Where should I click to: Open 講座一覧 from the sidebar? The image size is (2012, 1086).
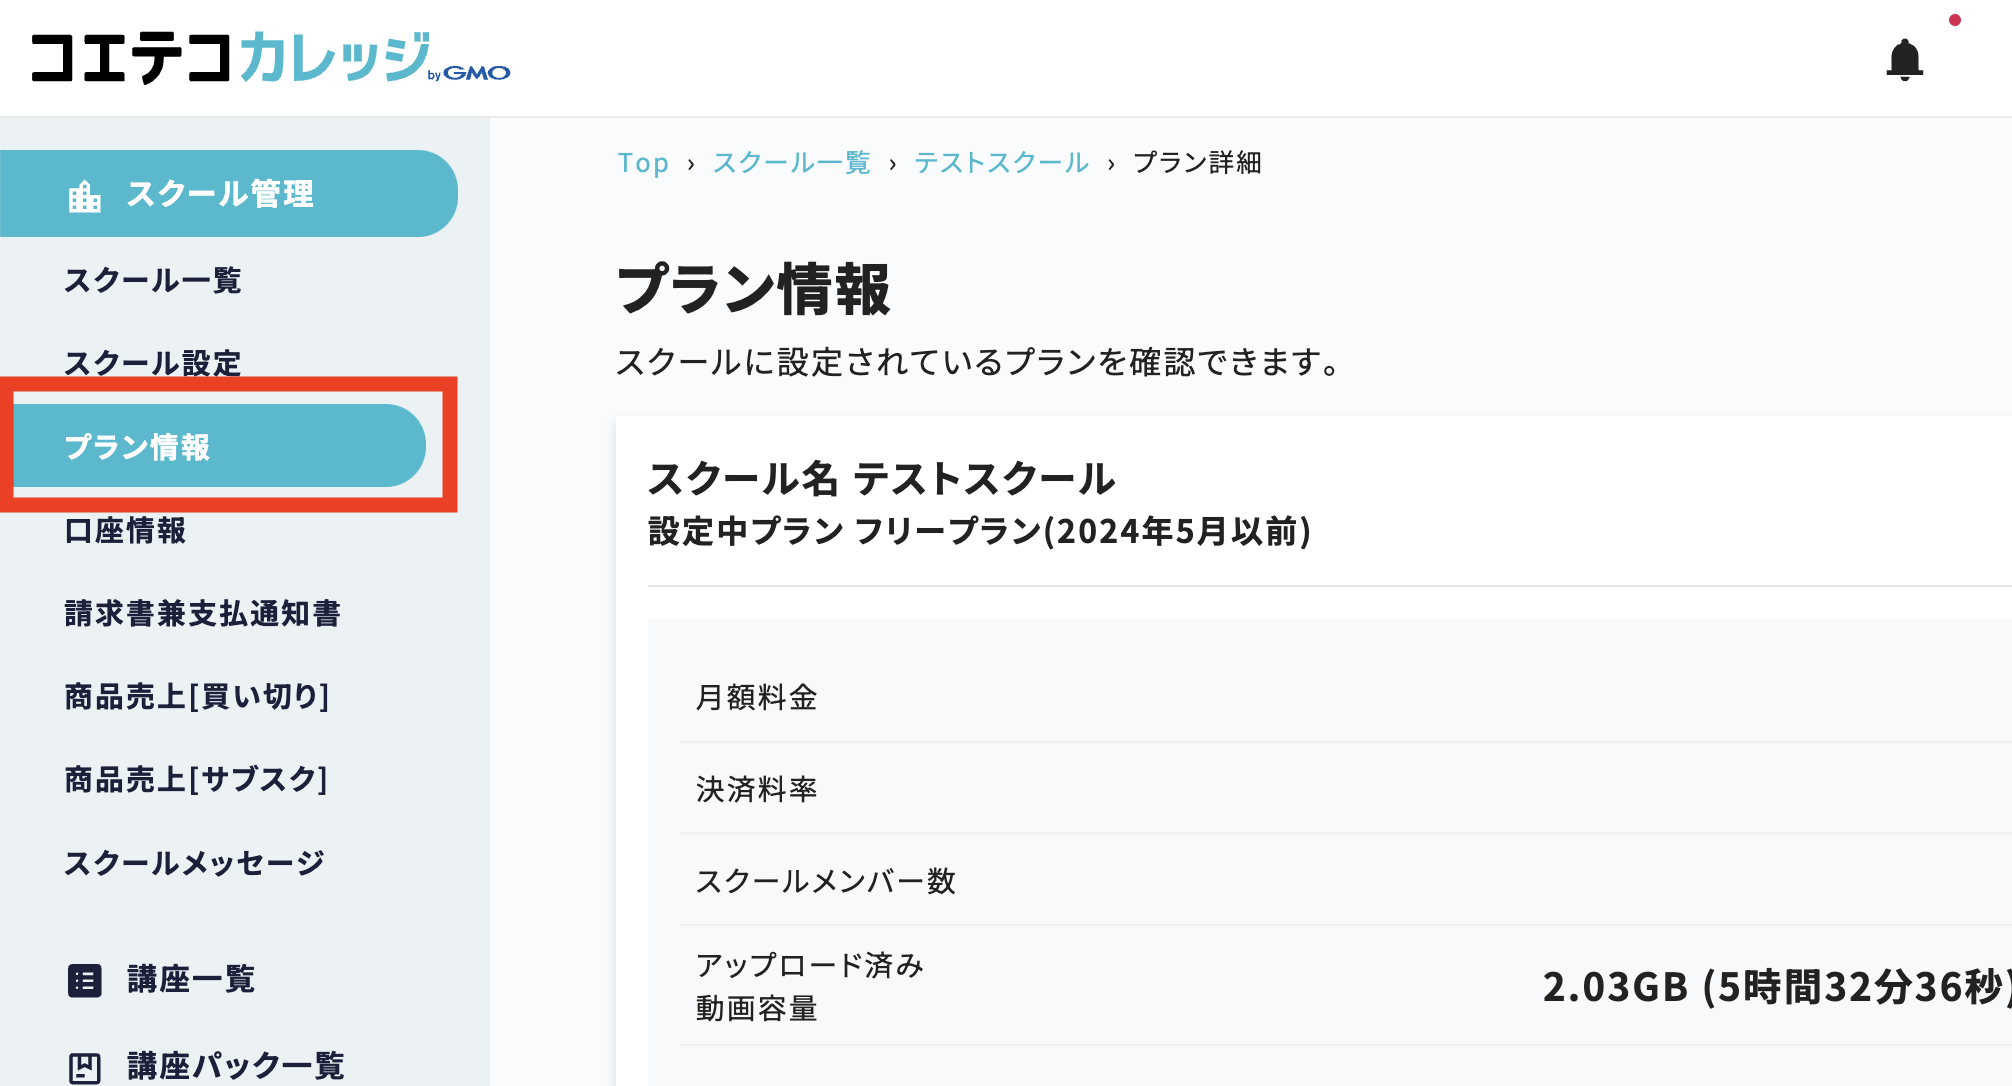(x=189, y=980)
